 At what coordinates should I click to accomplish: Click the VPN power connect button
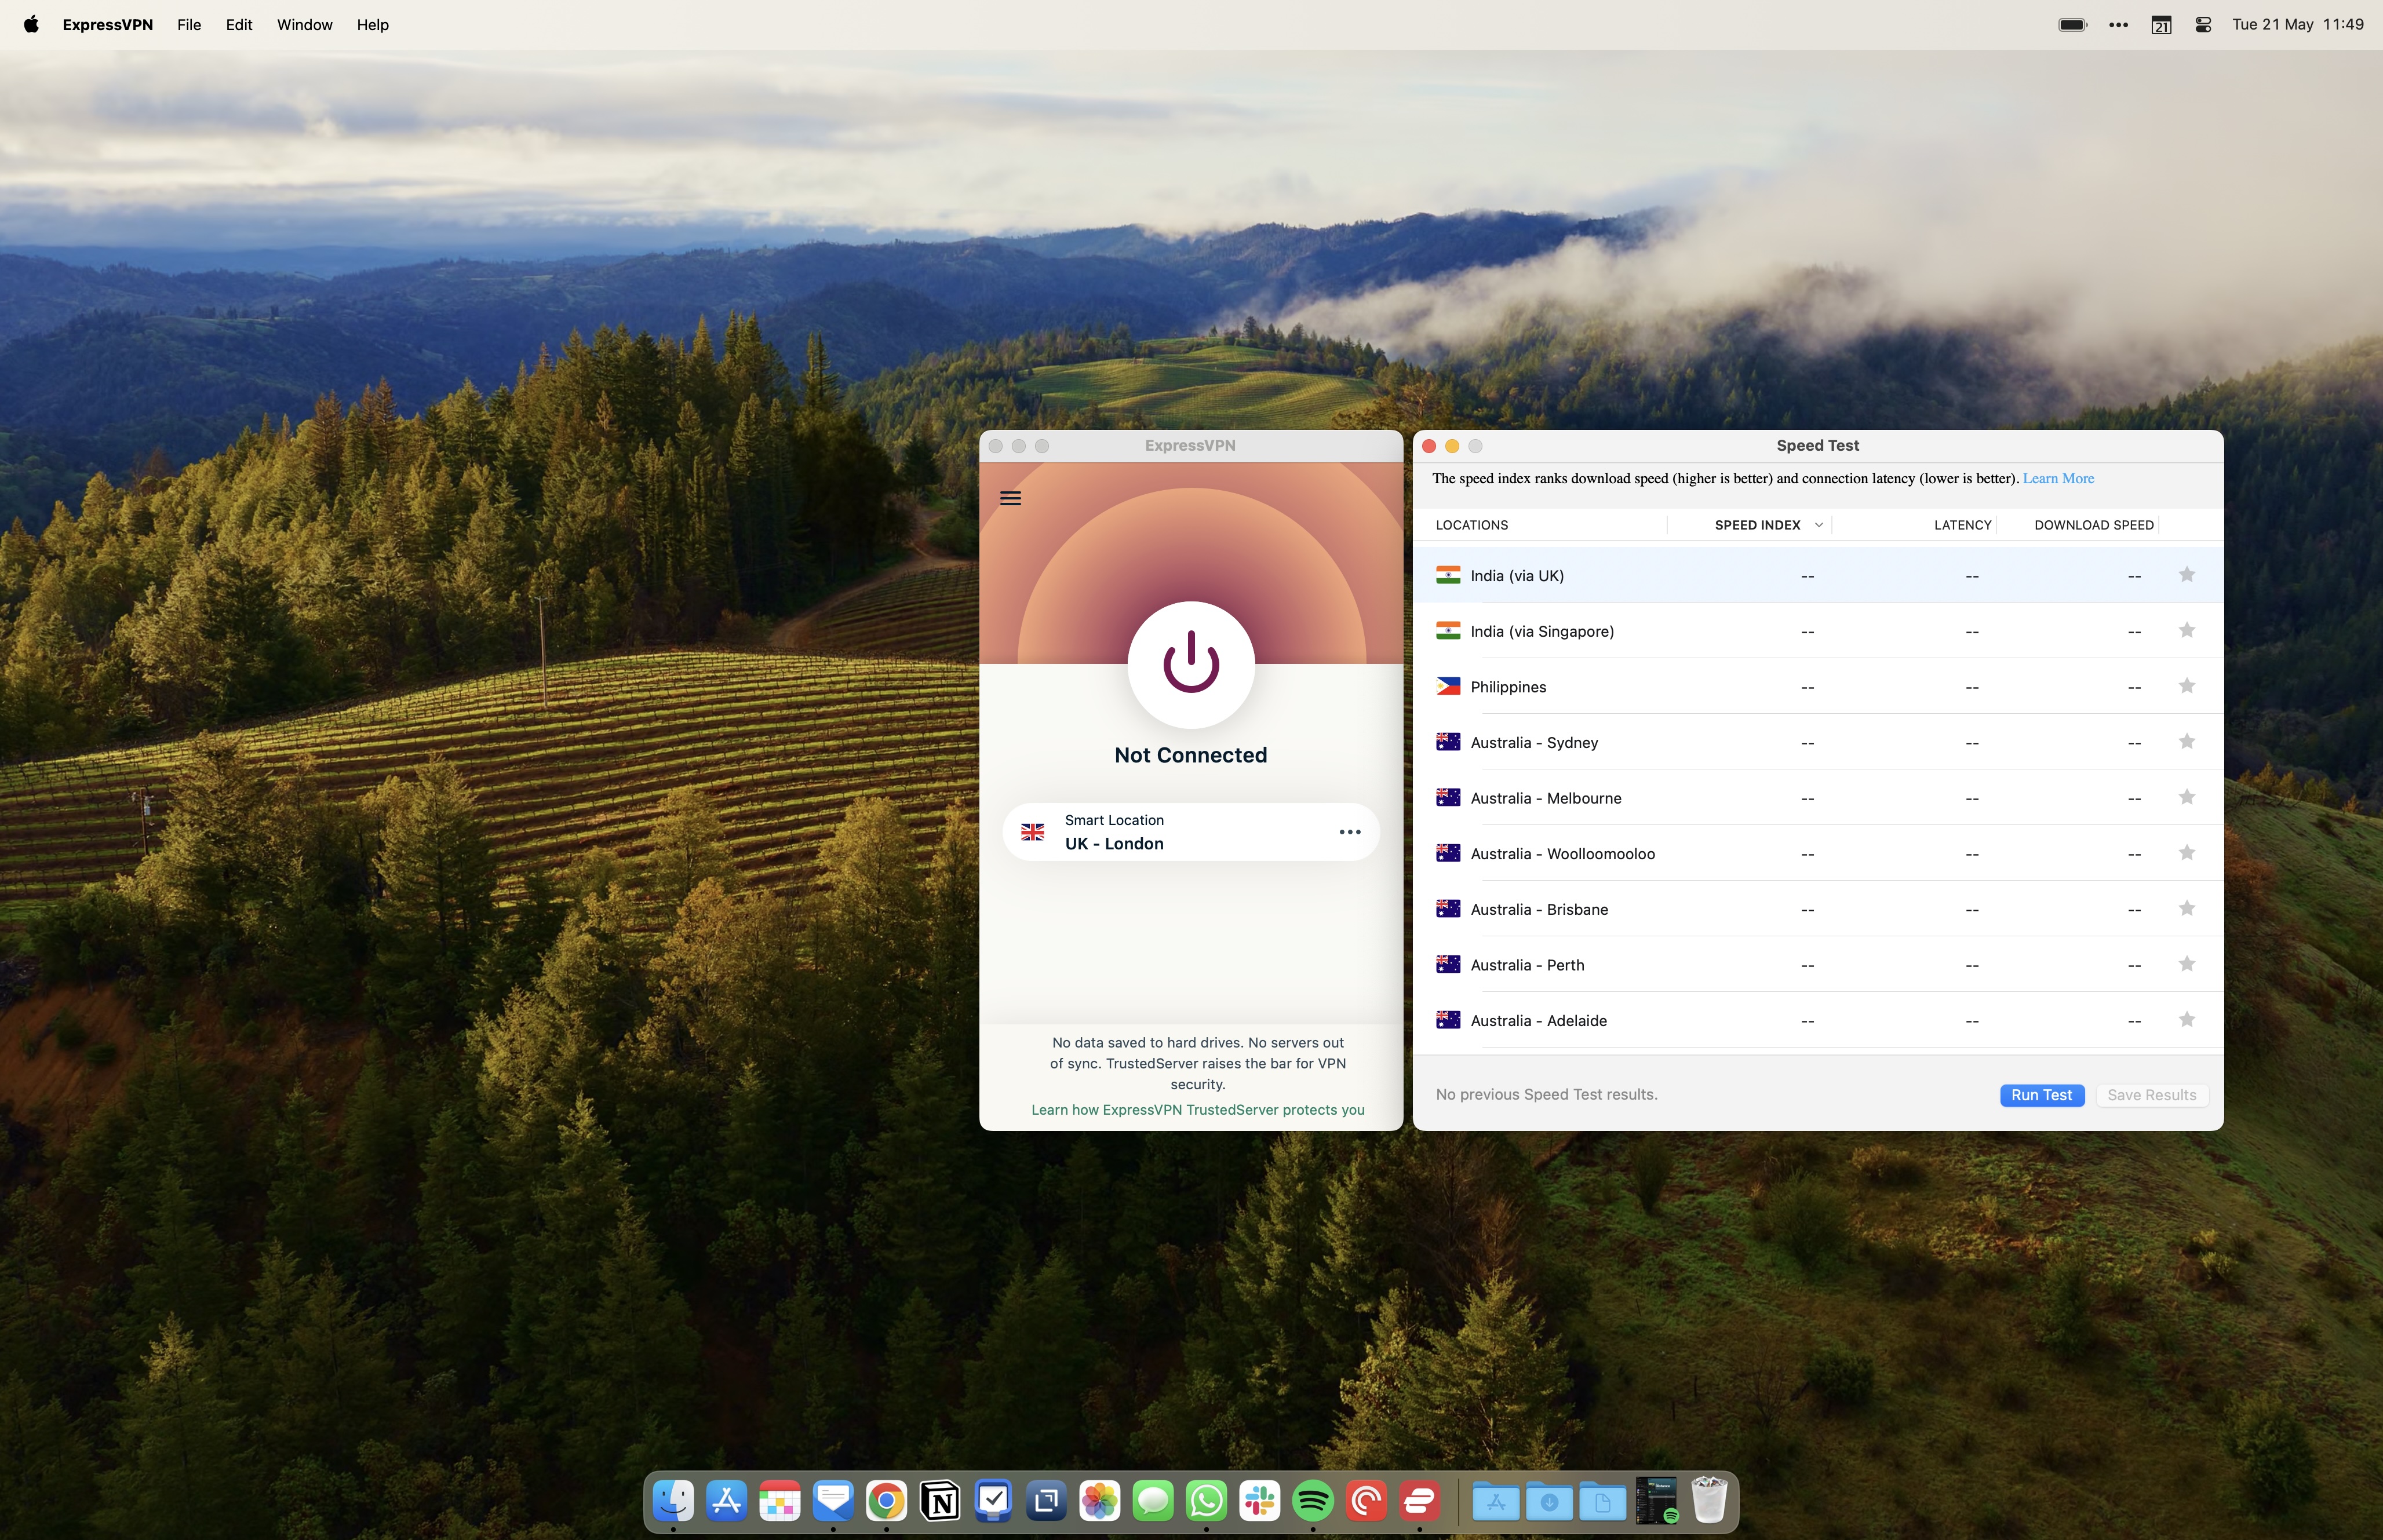pyautogui.click(x=1190, y=663)
